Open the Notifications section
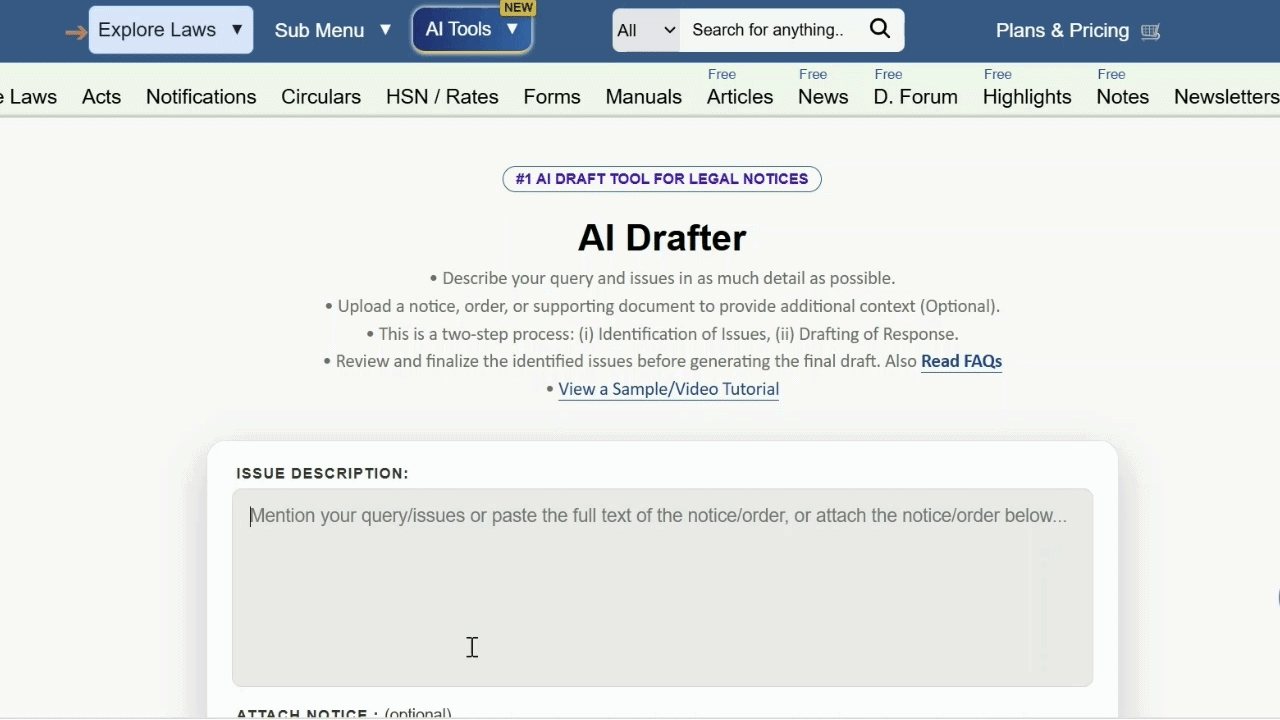Viewport: 1280px width, 720px height. [201, 97]
